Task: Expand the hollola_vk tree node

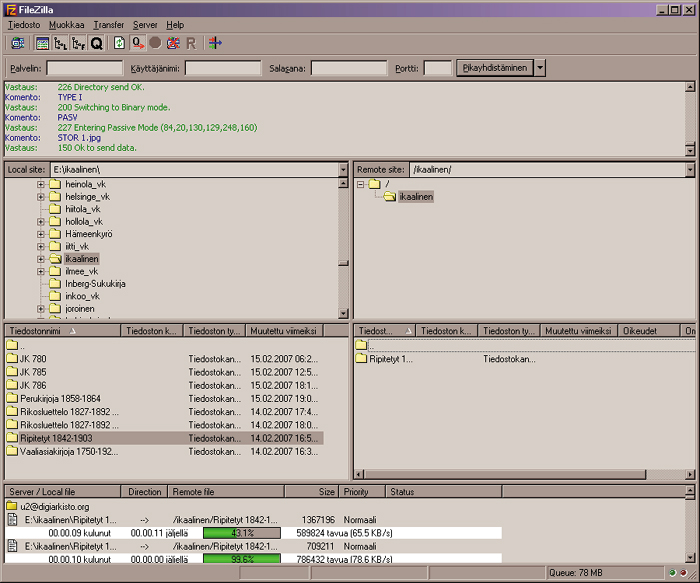Action: 41,222
